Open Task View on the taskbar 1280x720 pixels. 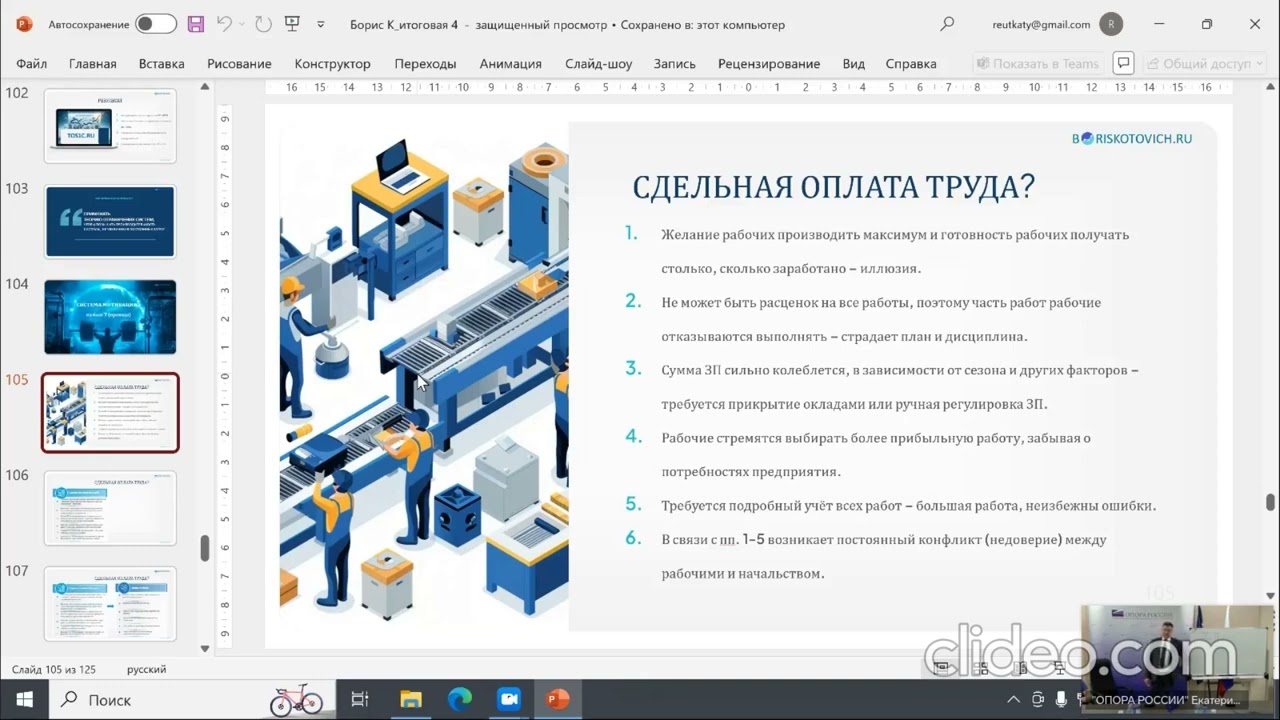pyautogui.click(x=360, y=700)
